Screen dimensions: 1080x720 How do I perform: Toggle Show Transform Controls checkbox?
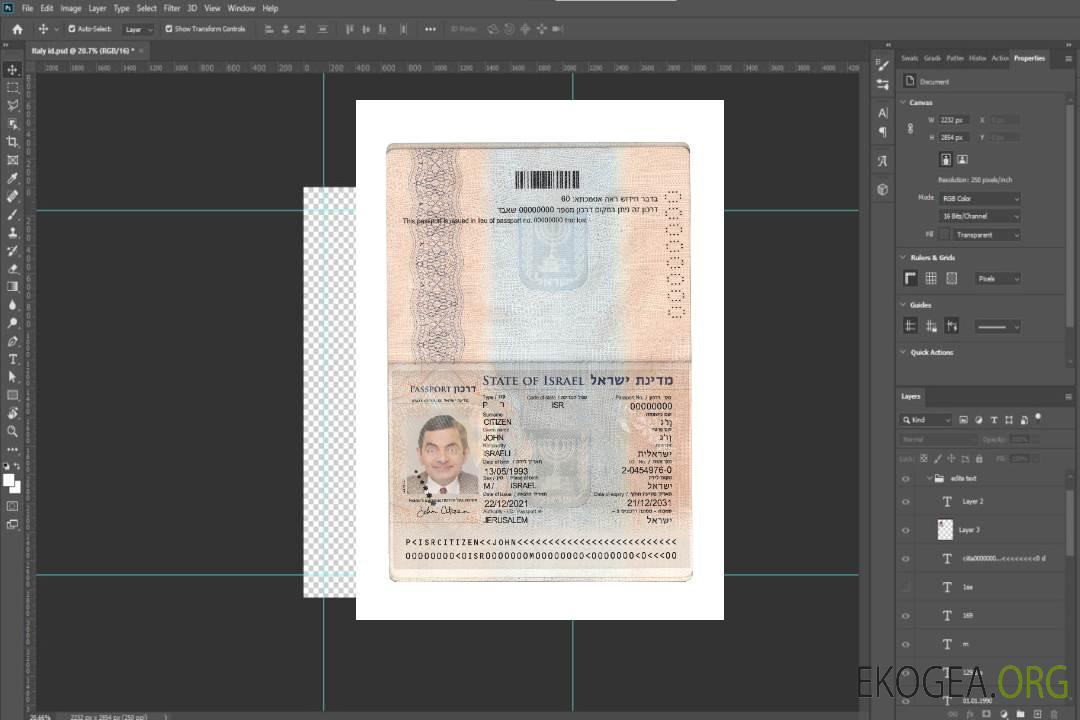[169, 29]
